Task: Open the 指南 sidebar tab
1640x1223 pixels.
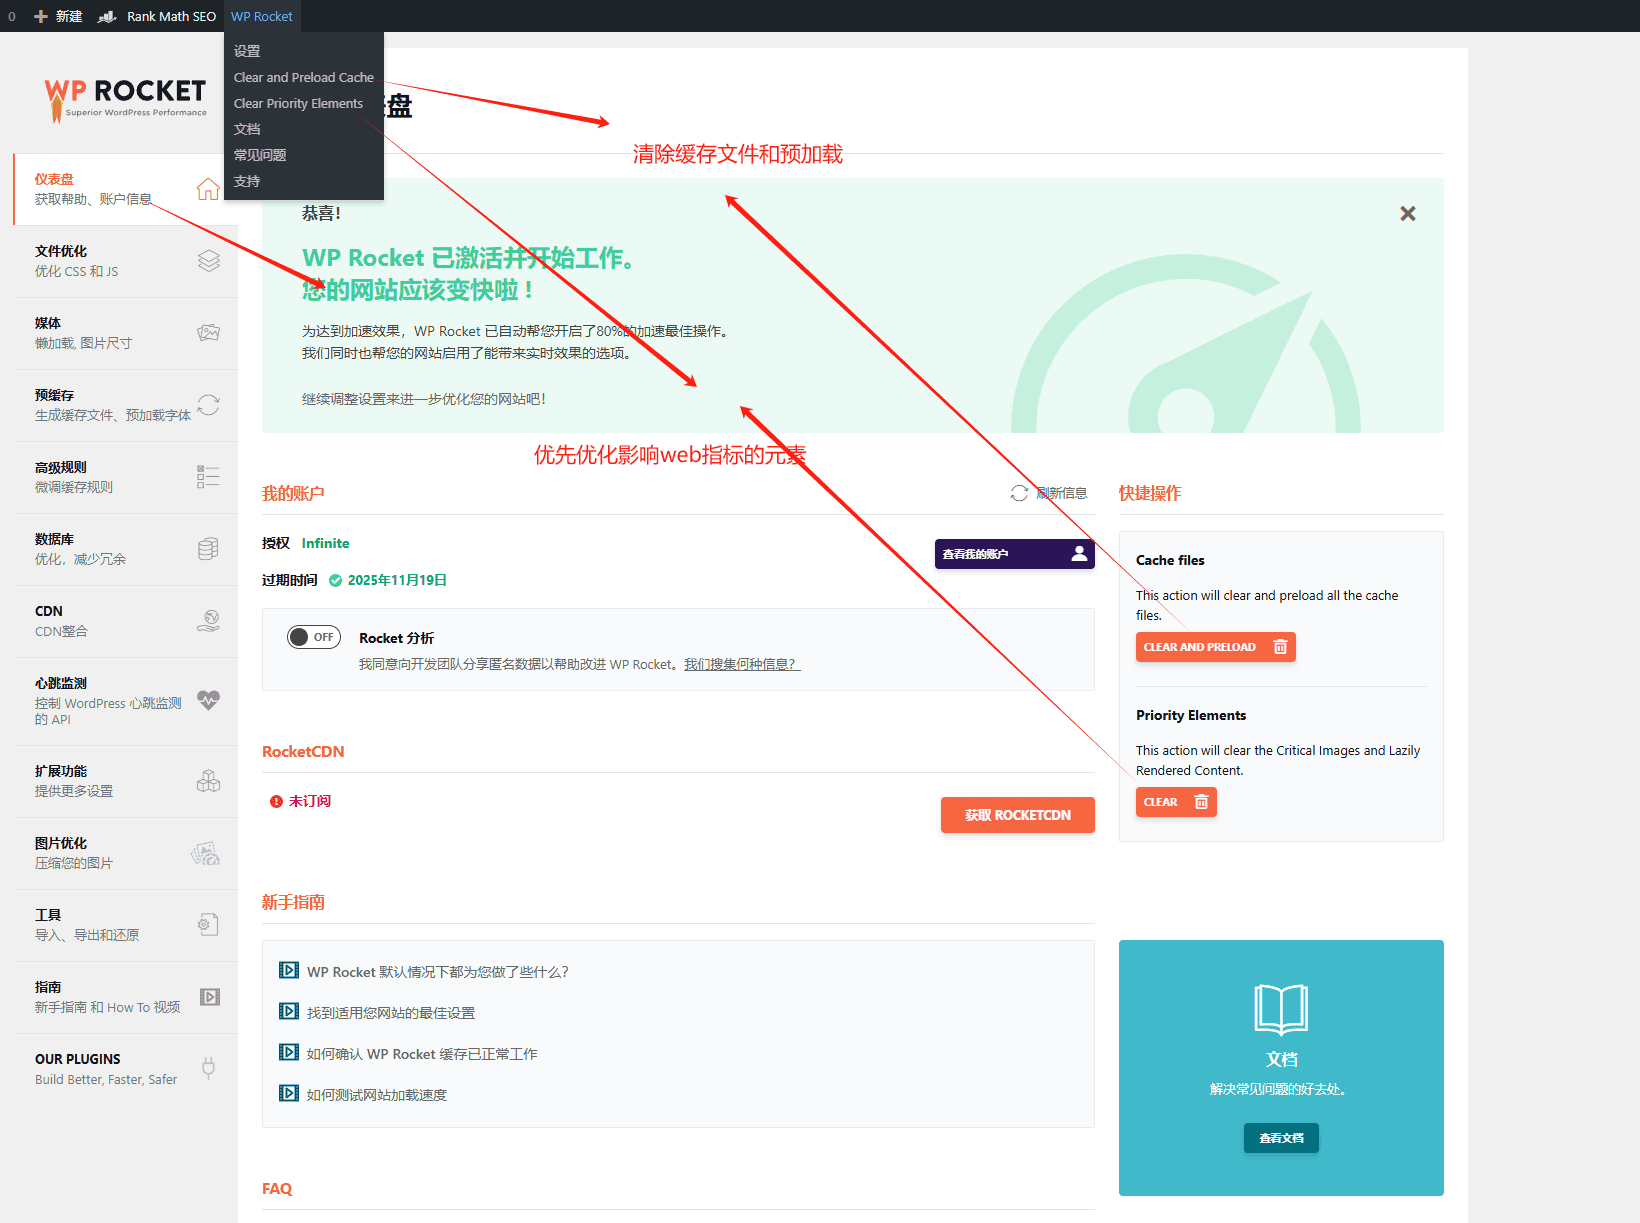Action: click(126, 997)
